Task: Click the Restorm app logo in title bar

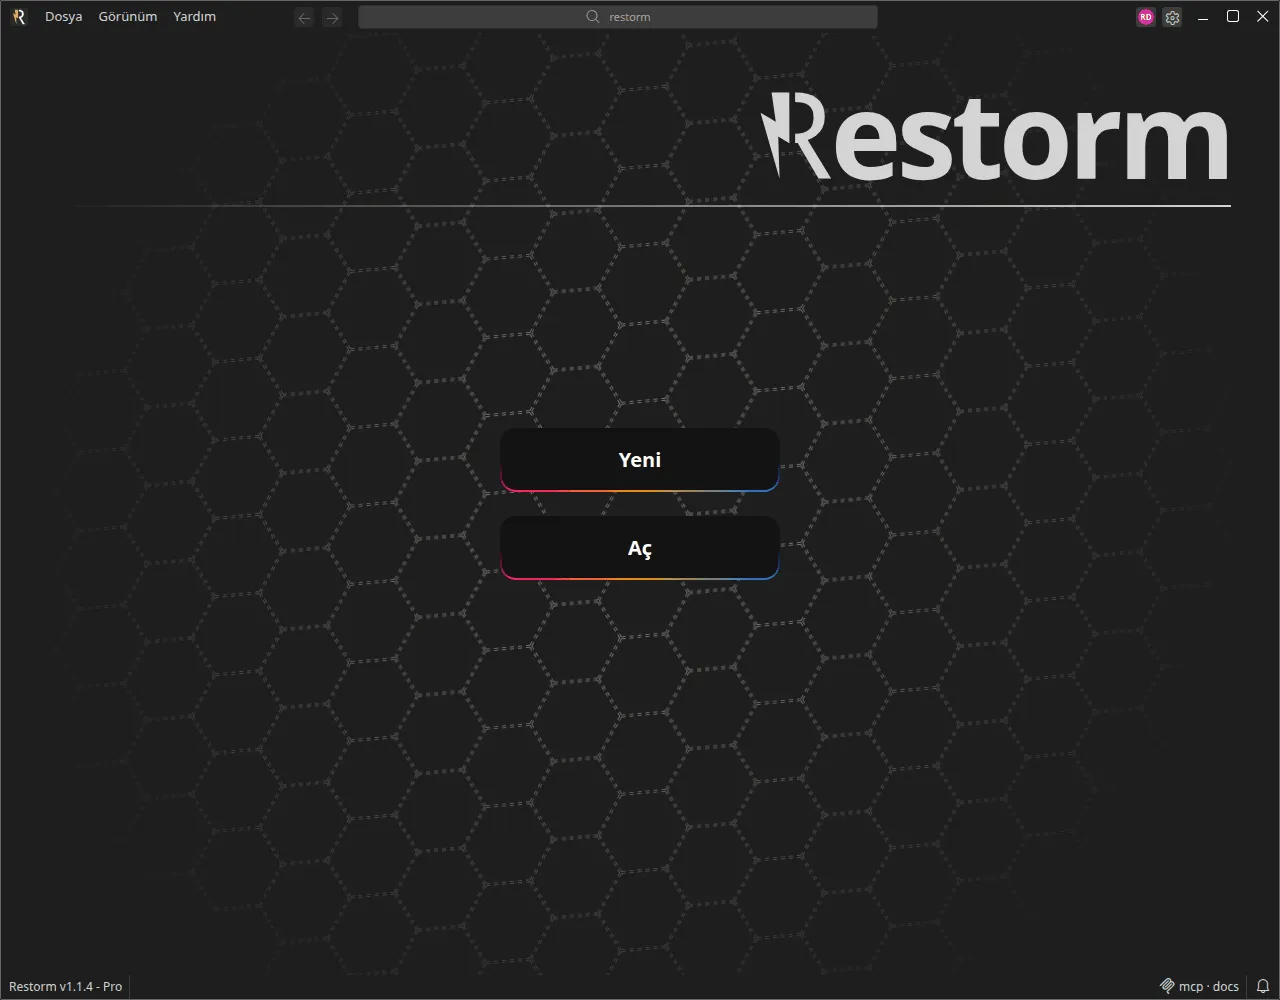Action: (x=19, y=17)
